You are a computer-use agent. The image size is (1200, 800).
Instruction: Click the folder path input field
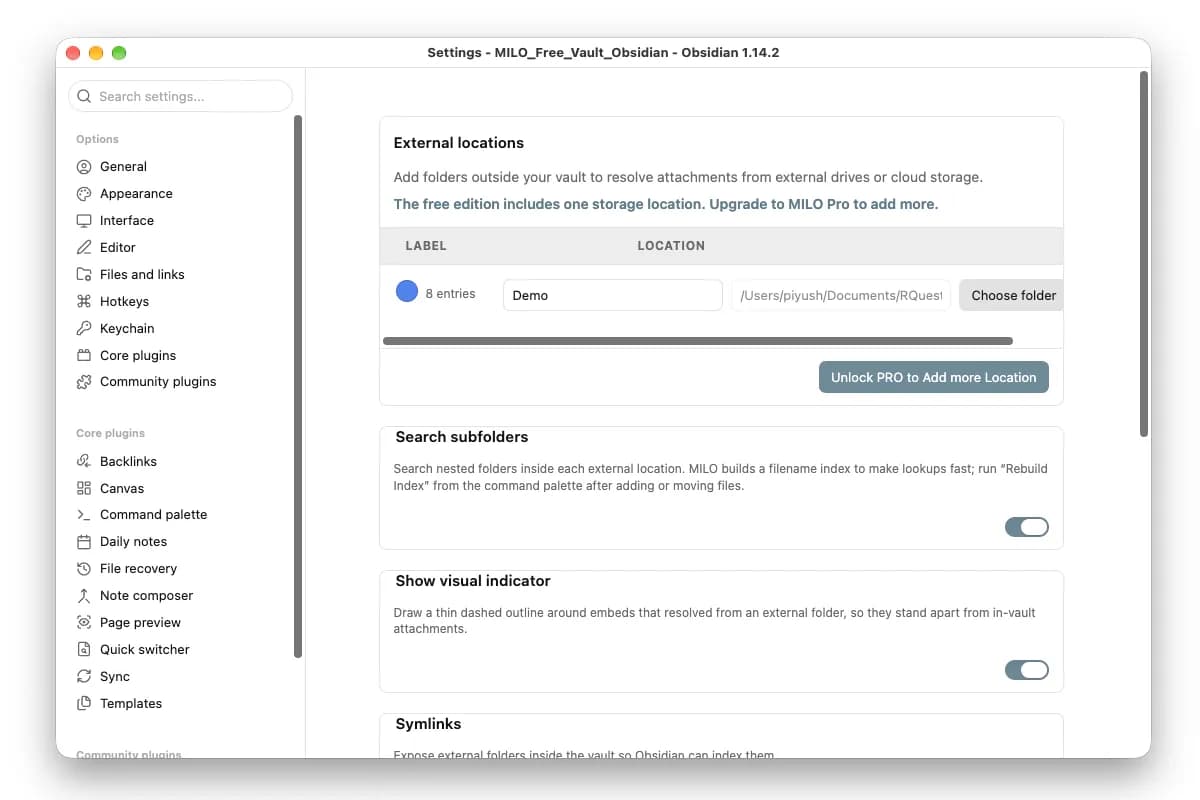point(841,295)
